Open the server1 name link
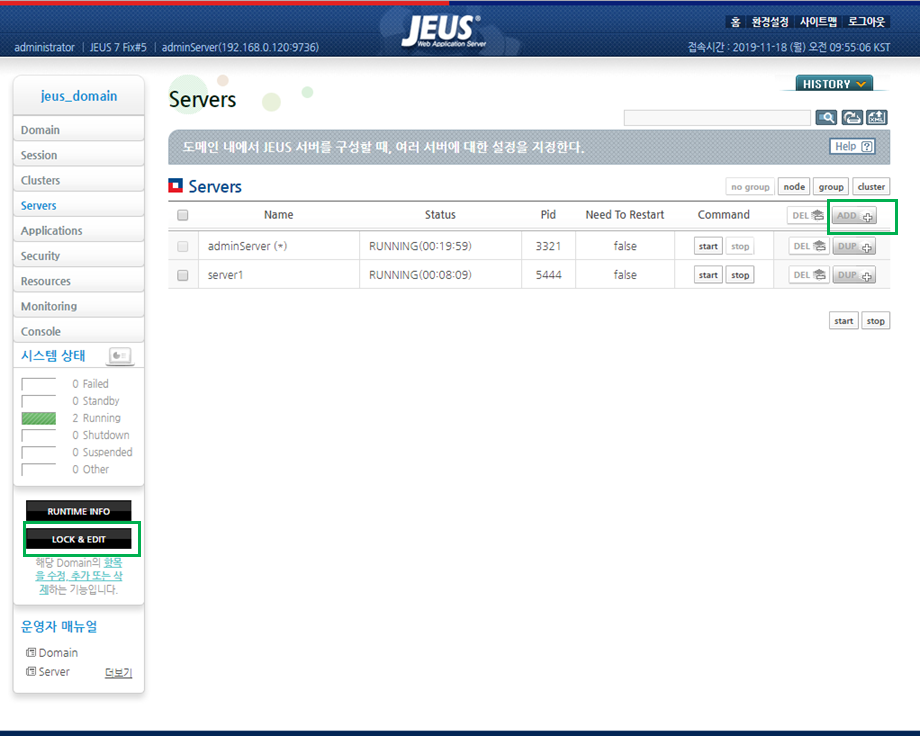920x736 pixels. click(x=225, y=275)
